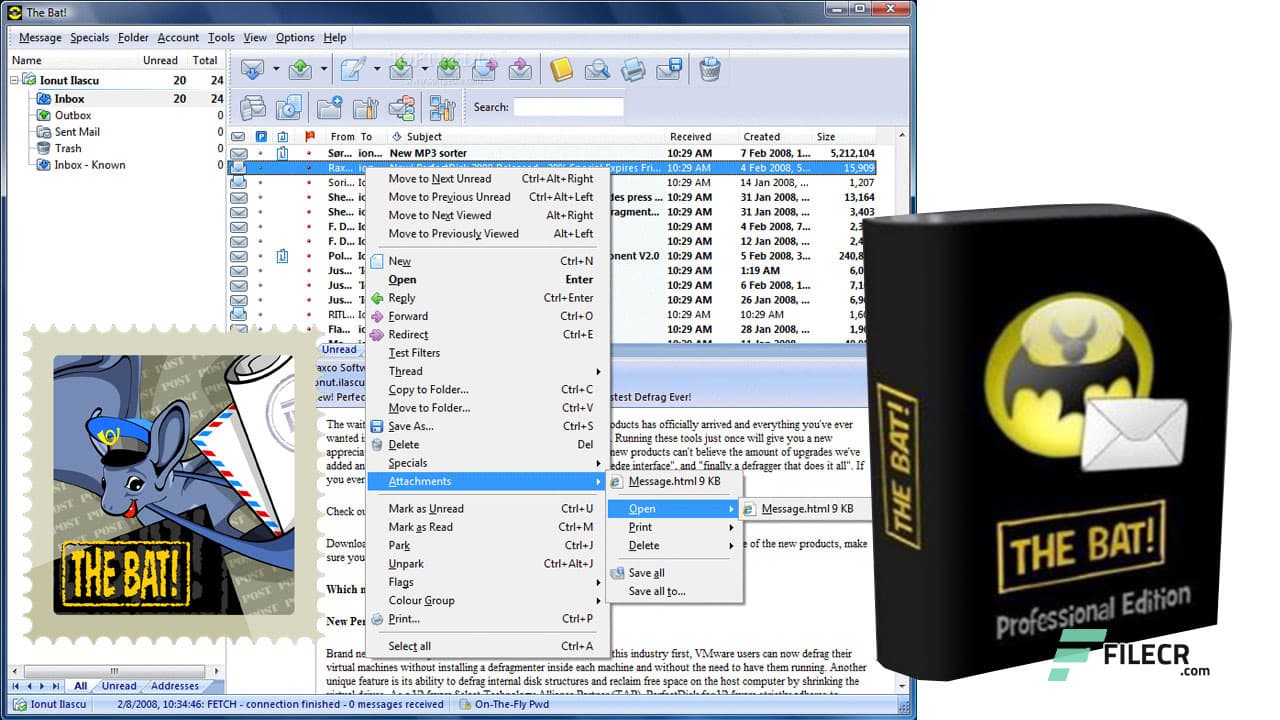The height and width of the screenshot is (720, 1280).
Task: Click the Reply to All toolbar icon
Action: (x=449, y=68)
